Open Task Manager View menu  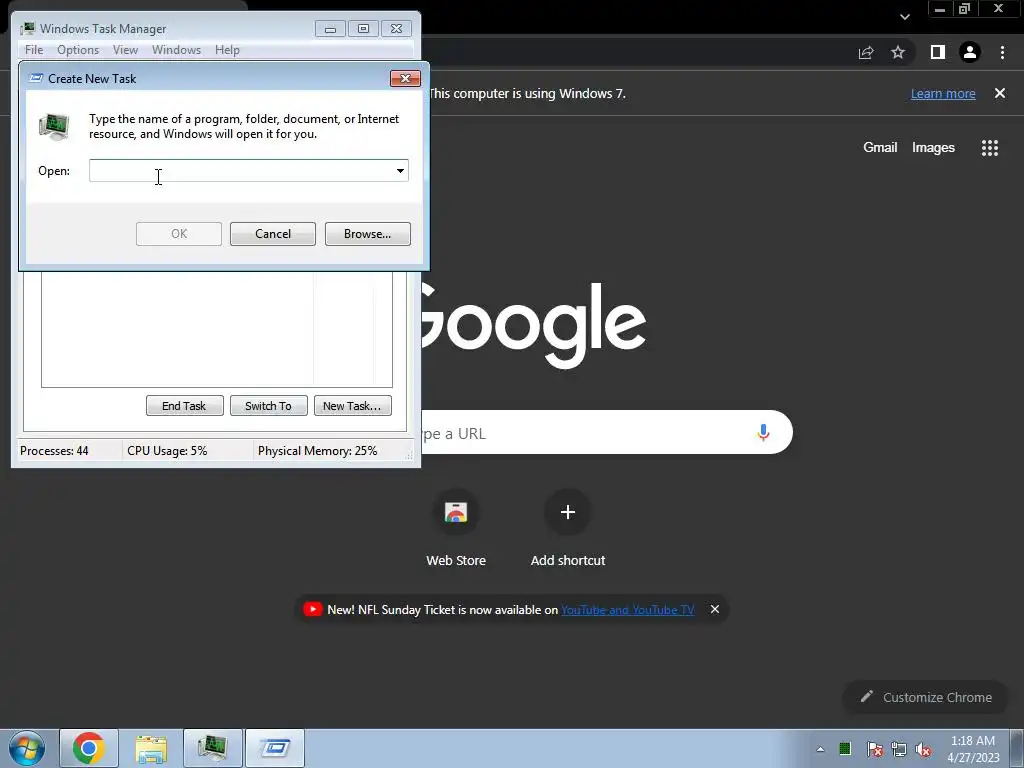[125, 50]
